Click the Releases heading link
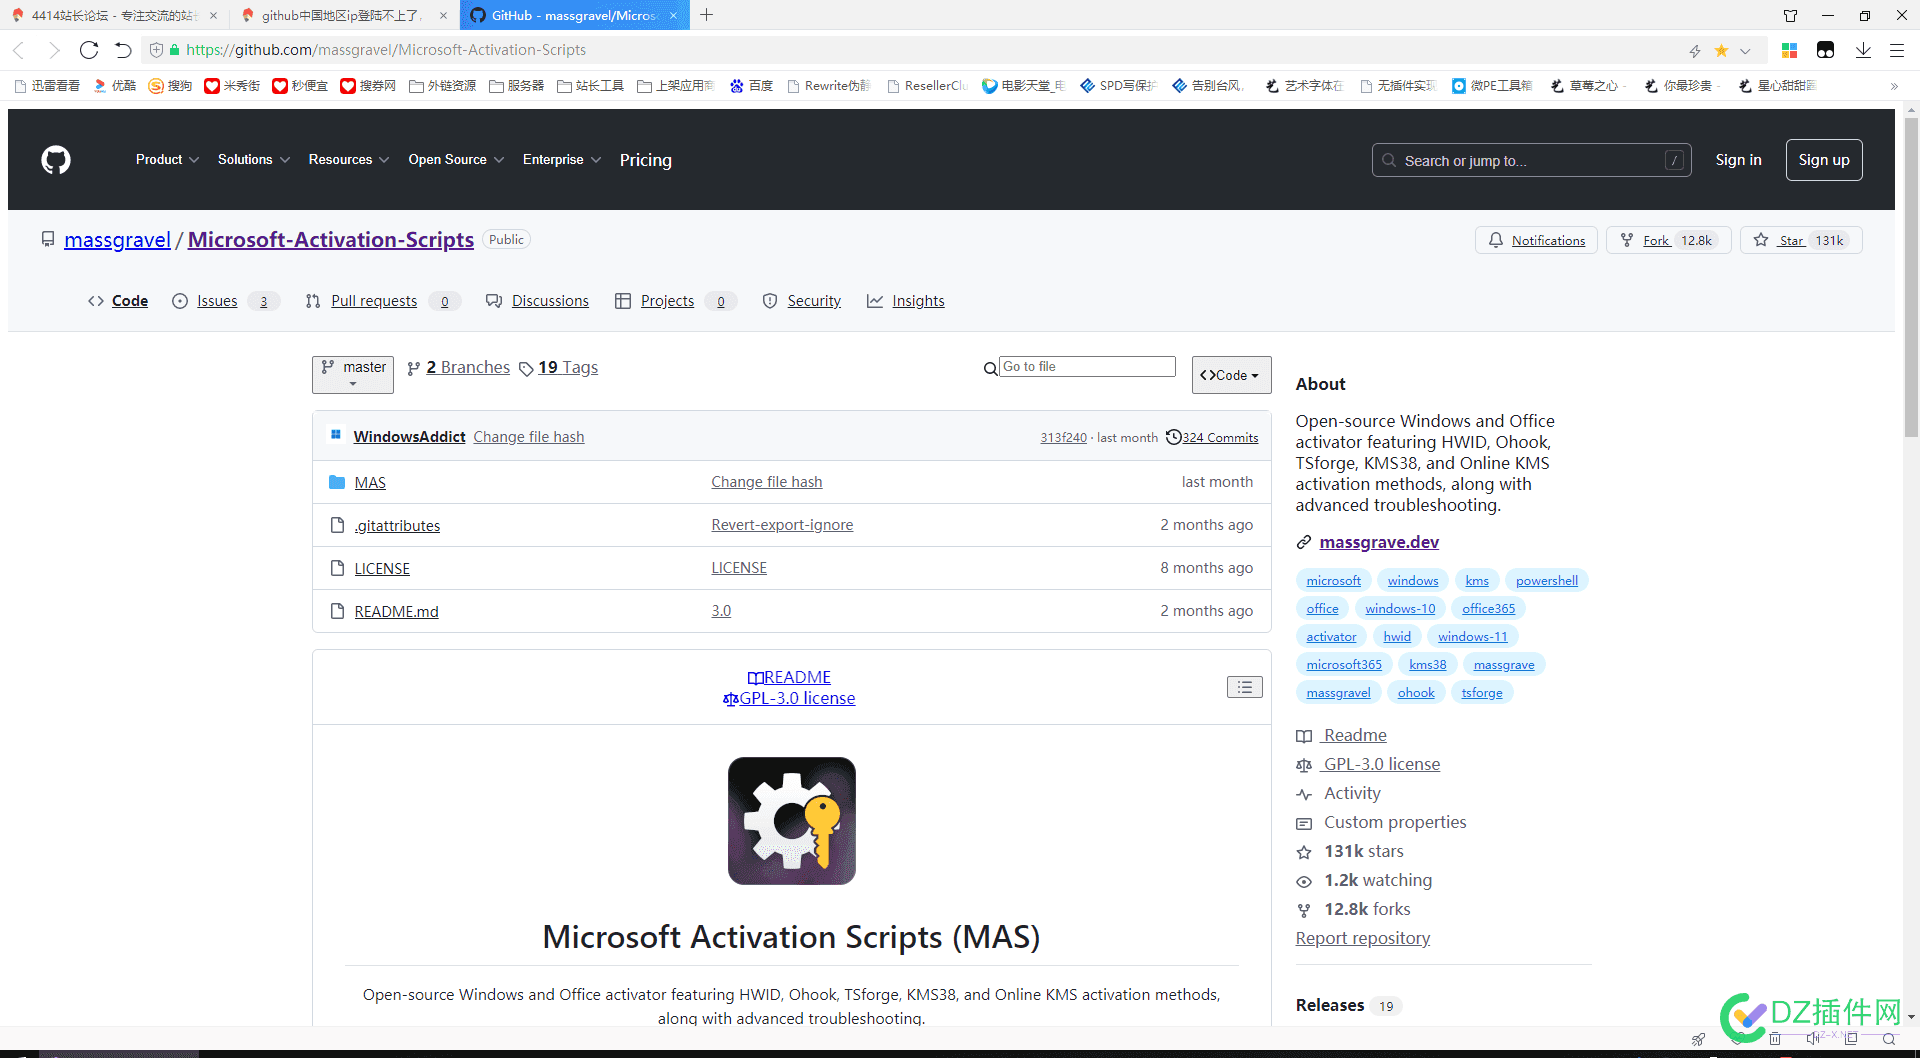Screen dimensions: 1920x1058 tap(1329, 1005)
